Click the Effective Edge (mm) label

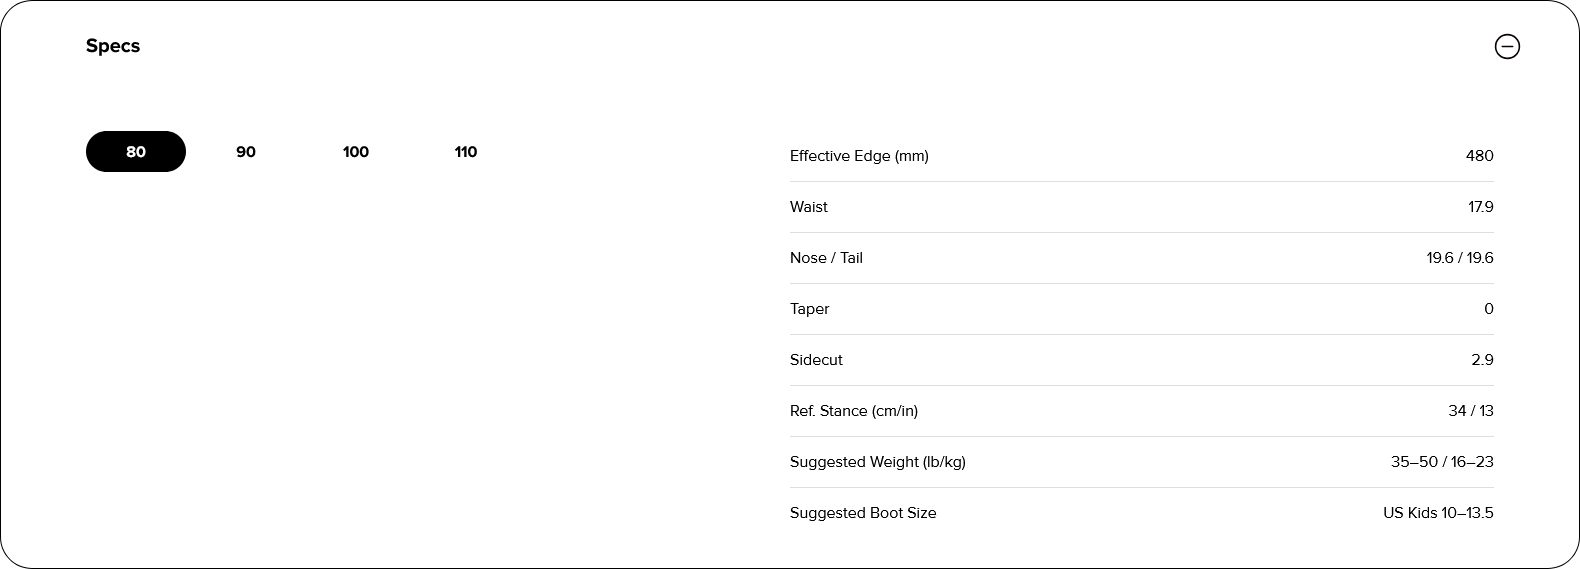pyautogui.click(x=859, y=156)
